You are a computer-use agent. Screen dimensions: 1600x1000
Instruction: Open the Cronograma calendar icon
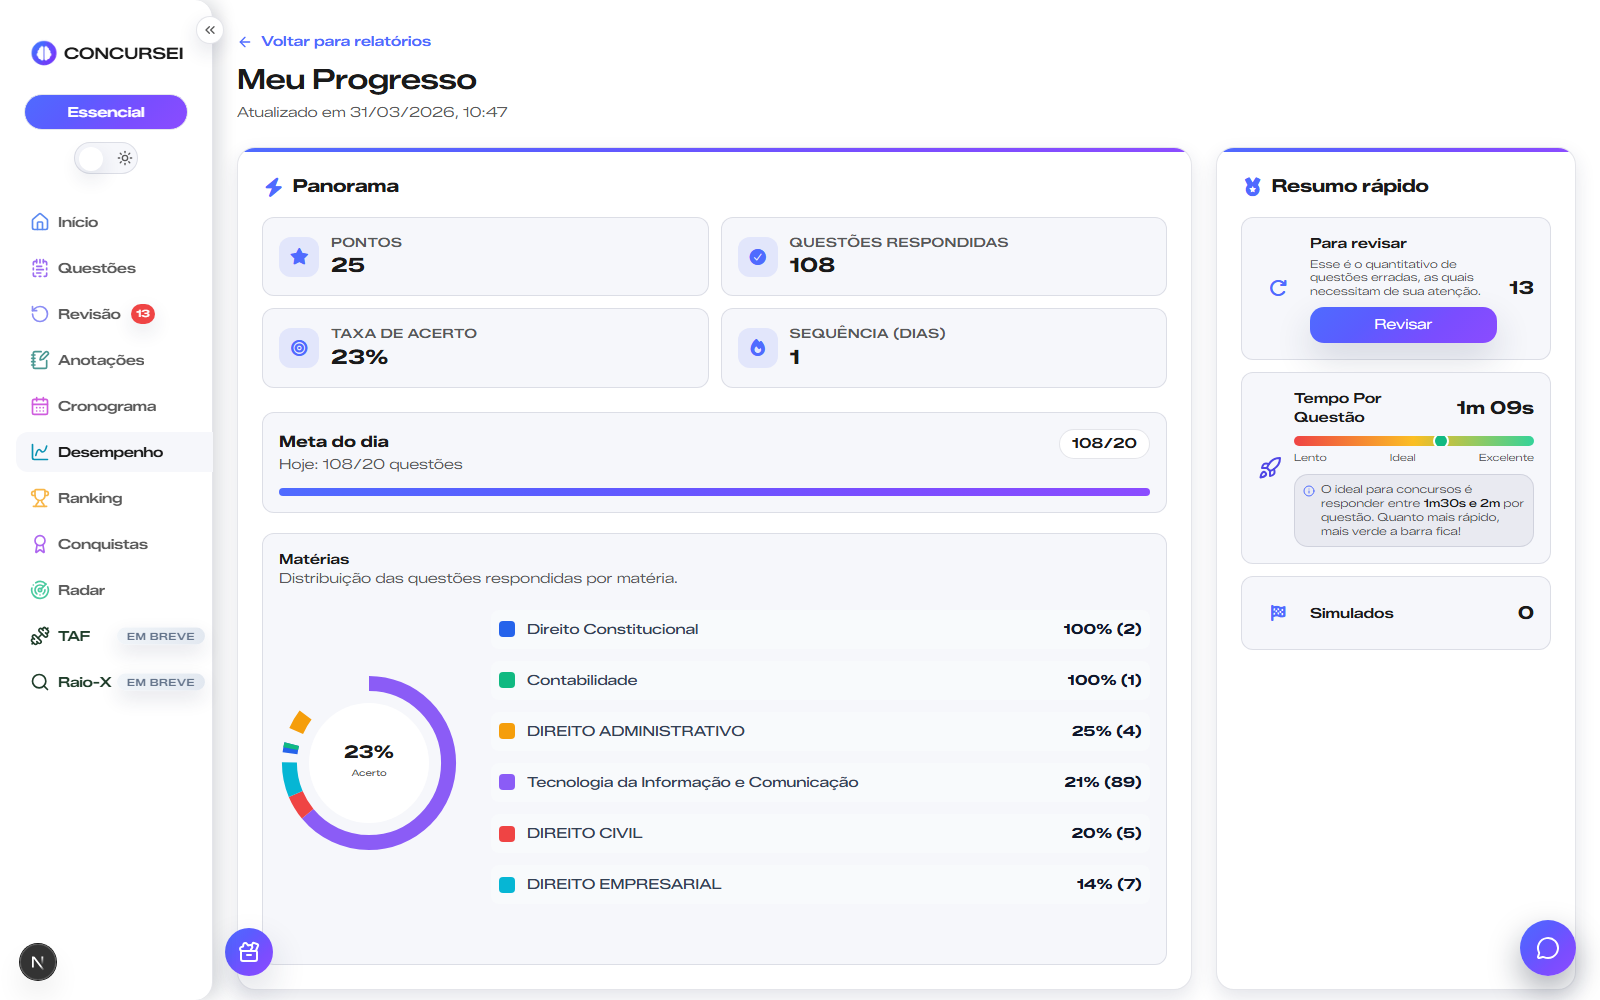(39, 405)
